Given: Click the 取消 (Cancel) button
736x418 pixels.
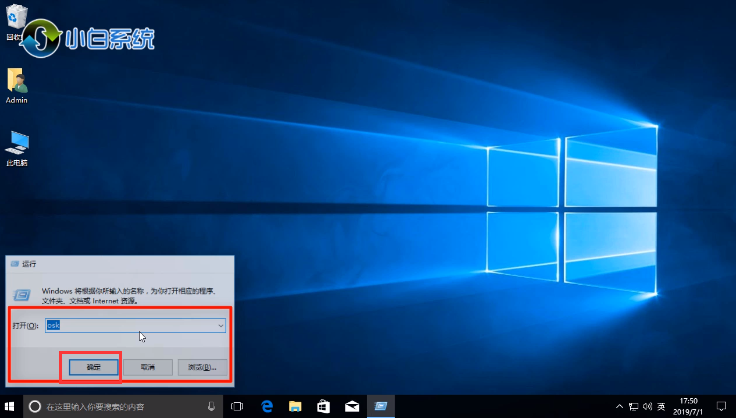Looking at the screenshot, I should click(147, 367).
